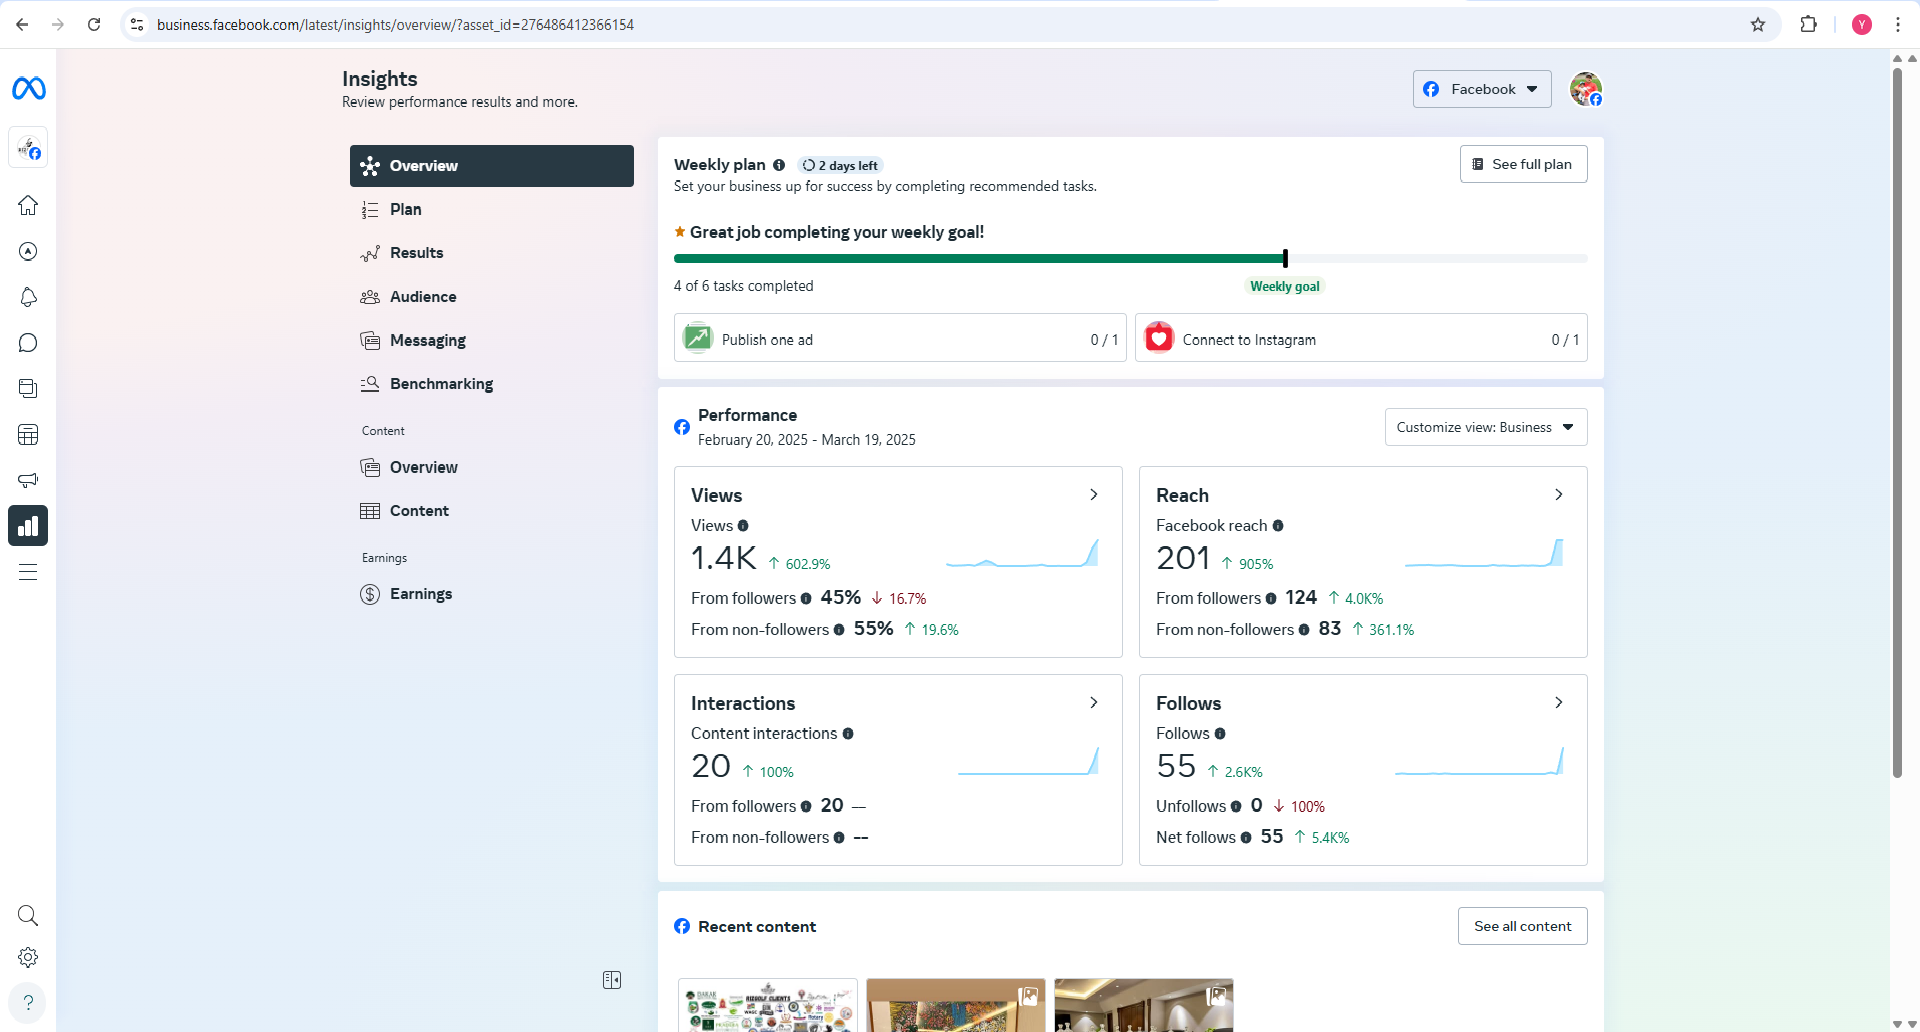Open the Results section
The height and width of the screenshot is (1032, 1920).
492,253
